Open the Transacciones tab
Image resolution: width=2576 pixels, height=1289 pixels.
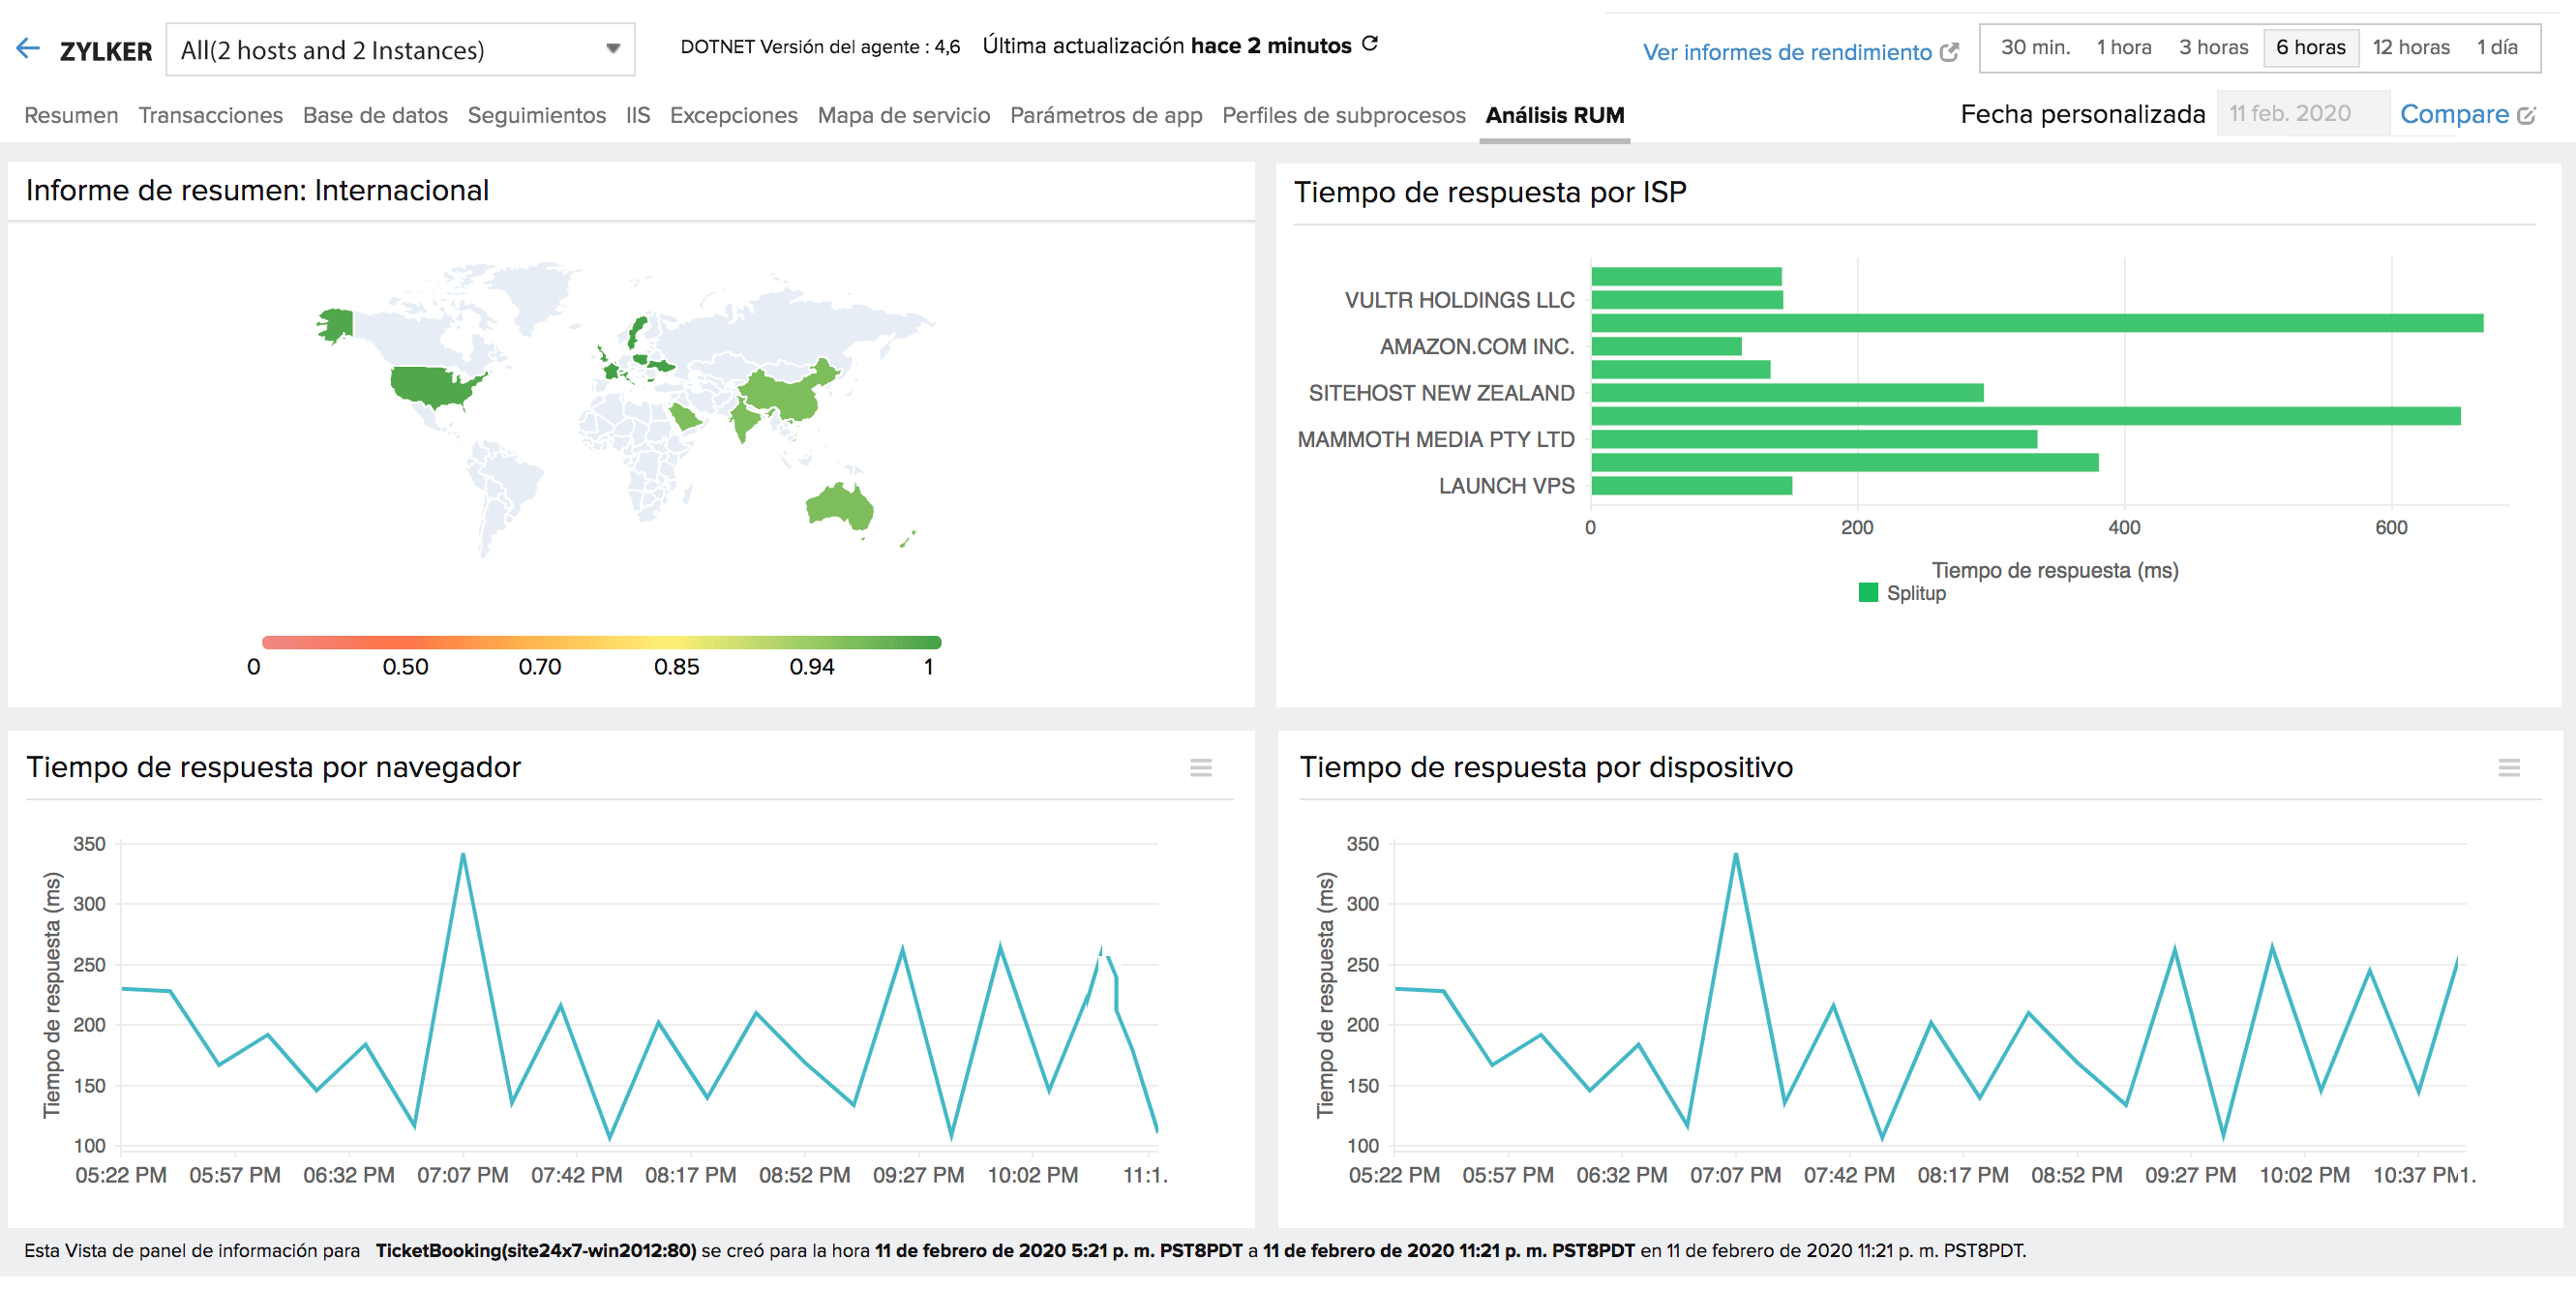[210, 115]
